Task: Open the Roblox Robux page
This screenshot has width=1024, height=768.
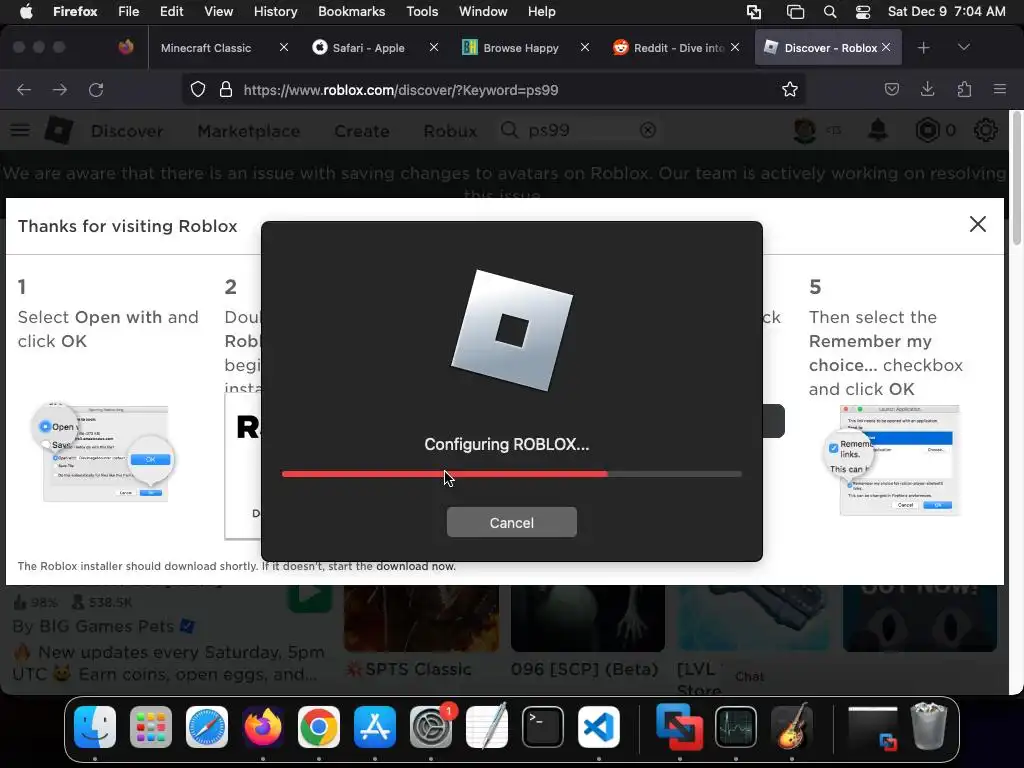Action: pyautogui.click(x=450, y=131)
